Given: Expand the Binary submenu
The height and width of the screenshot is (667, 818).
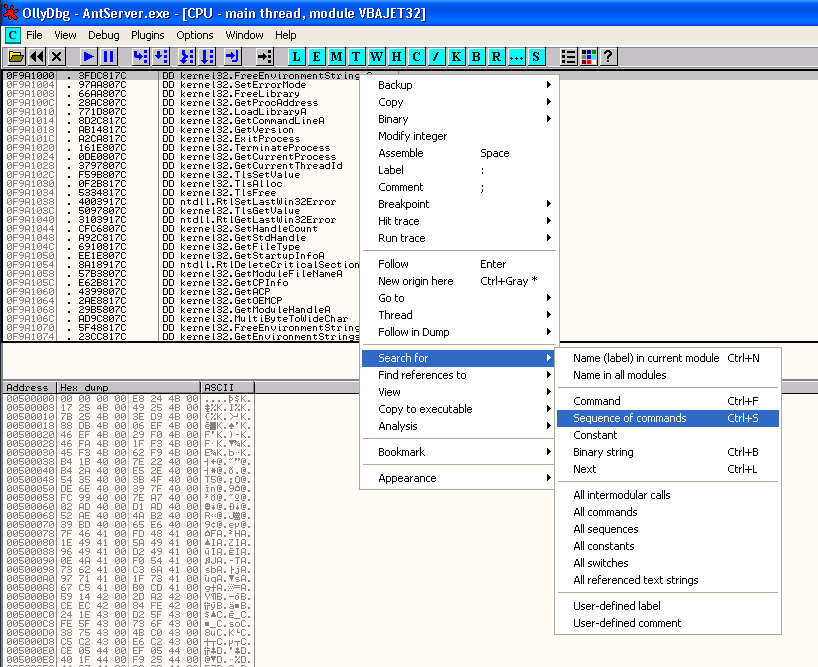Looking at the screenshot, I should (460, 119).
